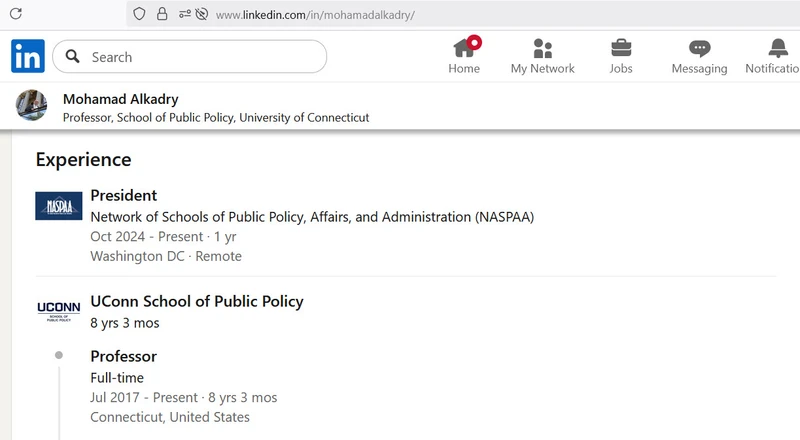Open the NASPAA organization logo
Viewport: 800px width, 440px height.
58,206
